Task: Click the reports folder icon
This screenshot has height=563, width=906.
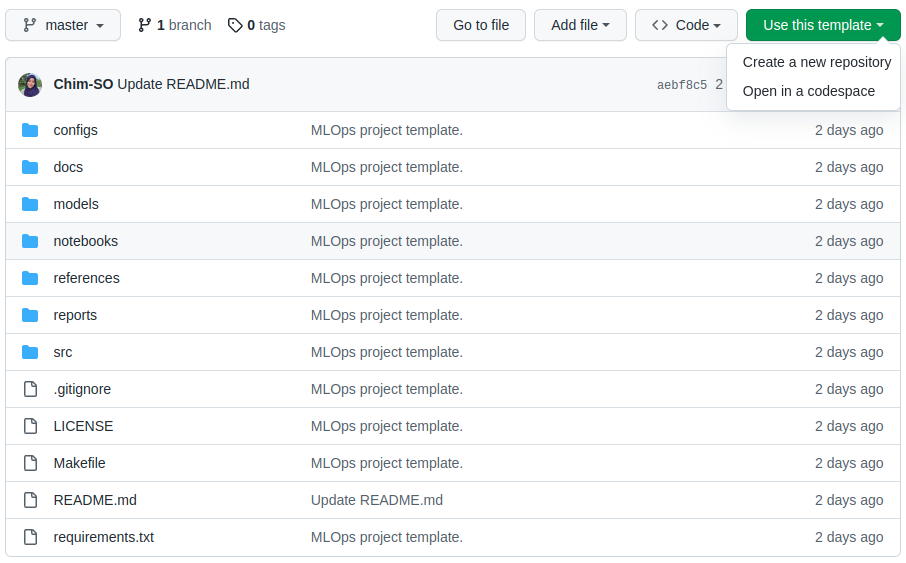Action: (x=30, y=315)
